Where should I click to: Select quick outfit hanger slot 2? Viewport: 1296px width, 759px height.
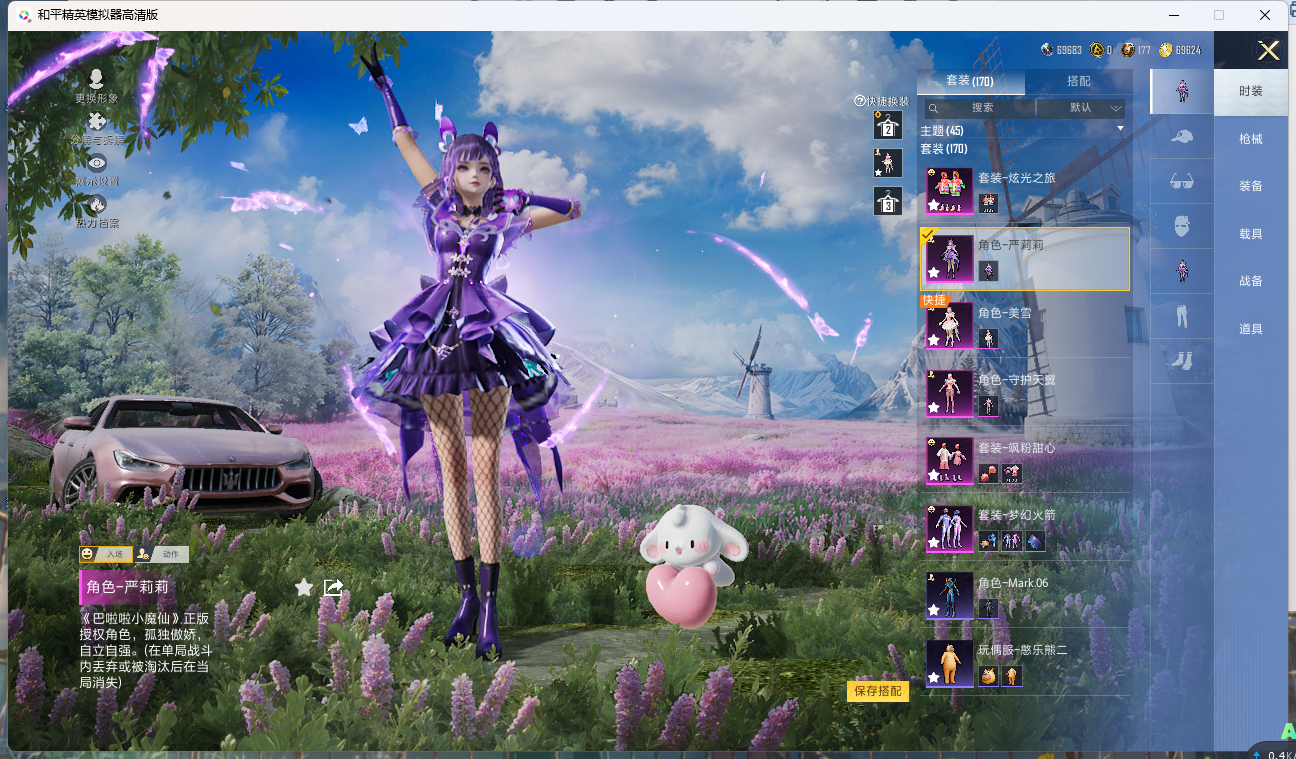888,125
